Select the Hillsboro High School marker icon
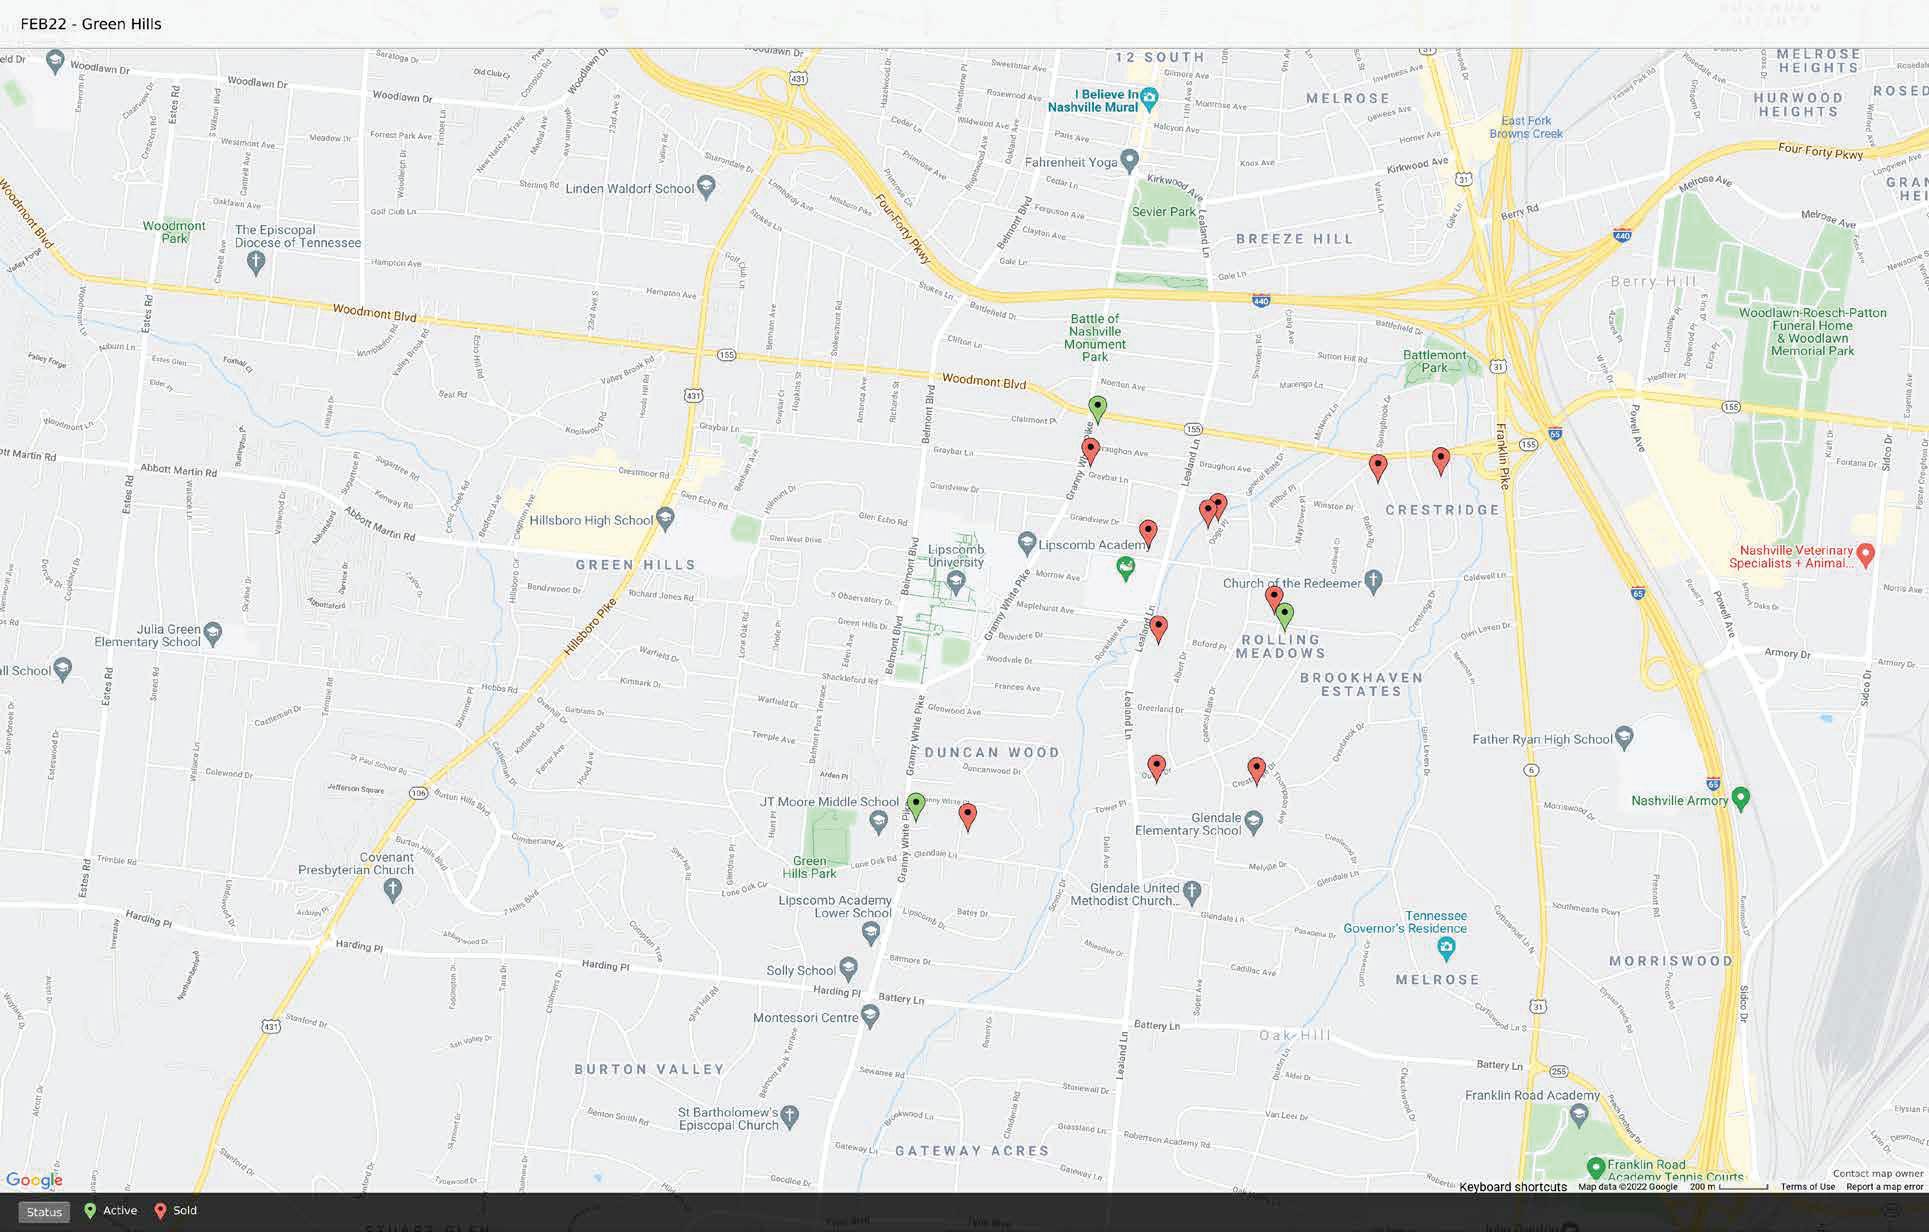1929x1232 pixels. pyautogui.click(x=666, y=519)
